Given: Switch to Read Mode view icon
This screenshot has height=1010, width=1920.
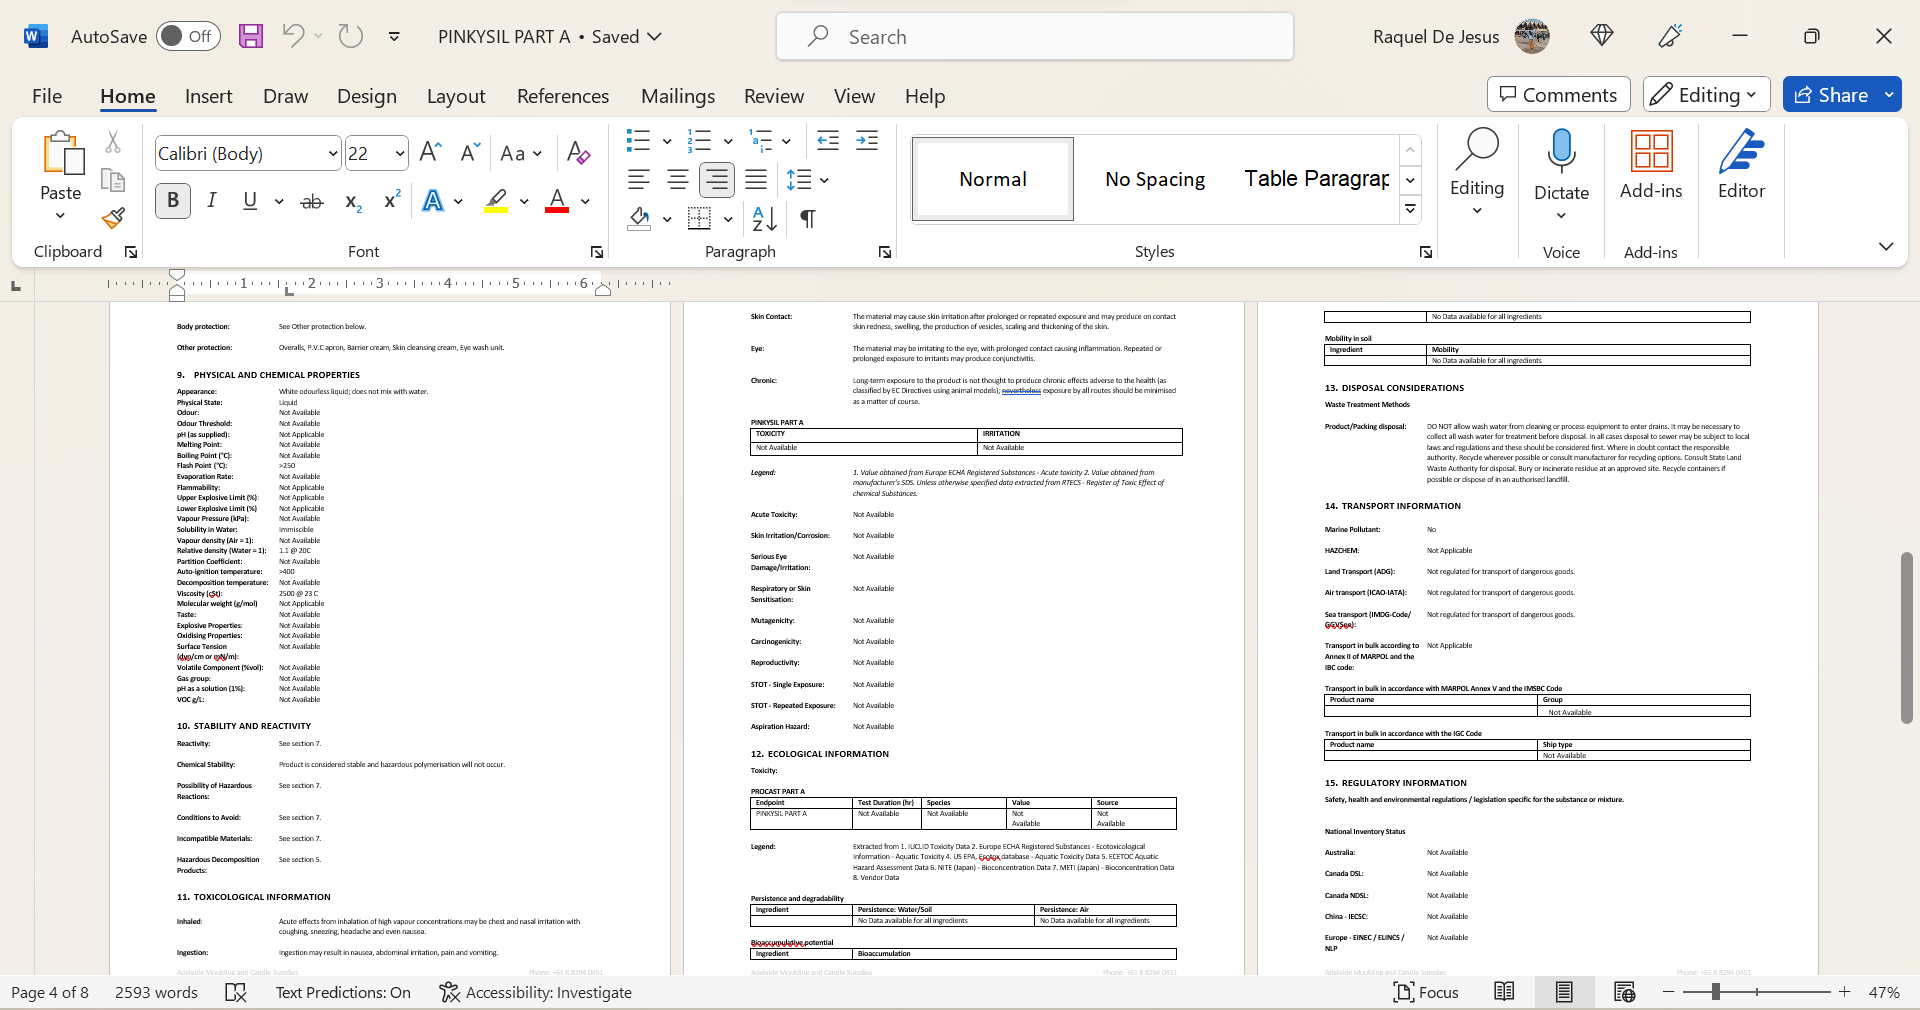Looking at the screenshot, I should click(1504, 992).
